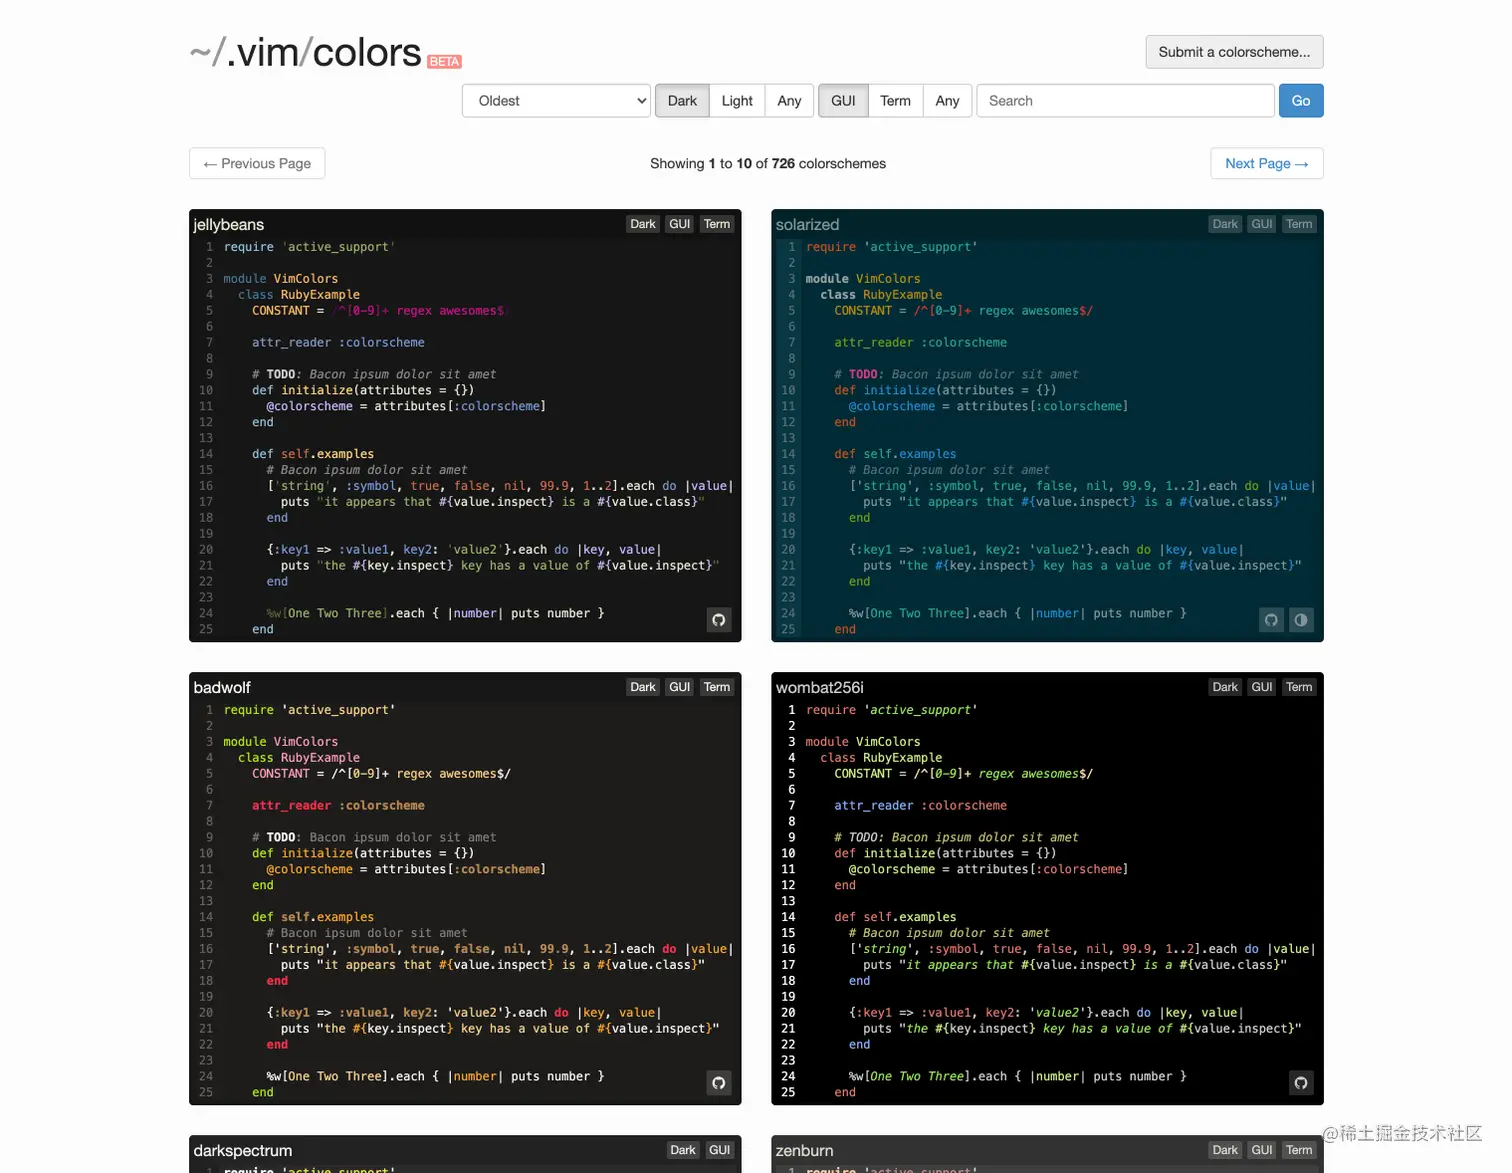
Task: Select the GUI filter toggle
Action: [843, 101]
